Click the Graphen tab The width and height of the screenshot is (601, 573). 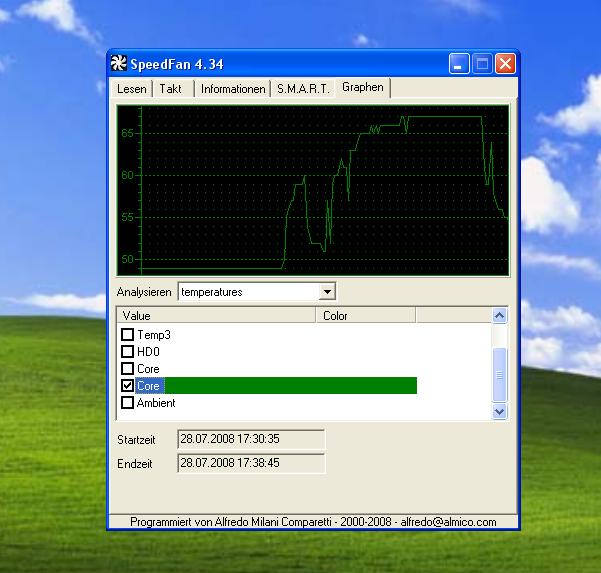(363, 87)
